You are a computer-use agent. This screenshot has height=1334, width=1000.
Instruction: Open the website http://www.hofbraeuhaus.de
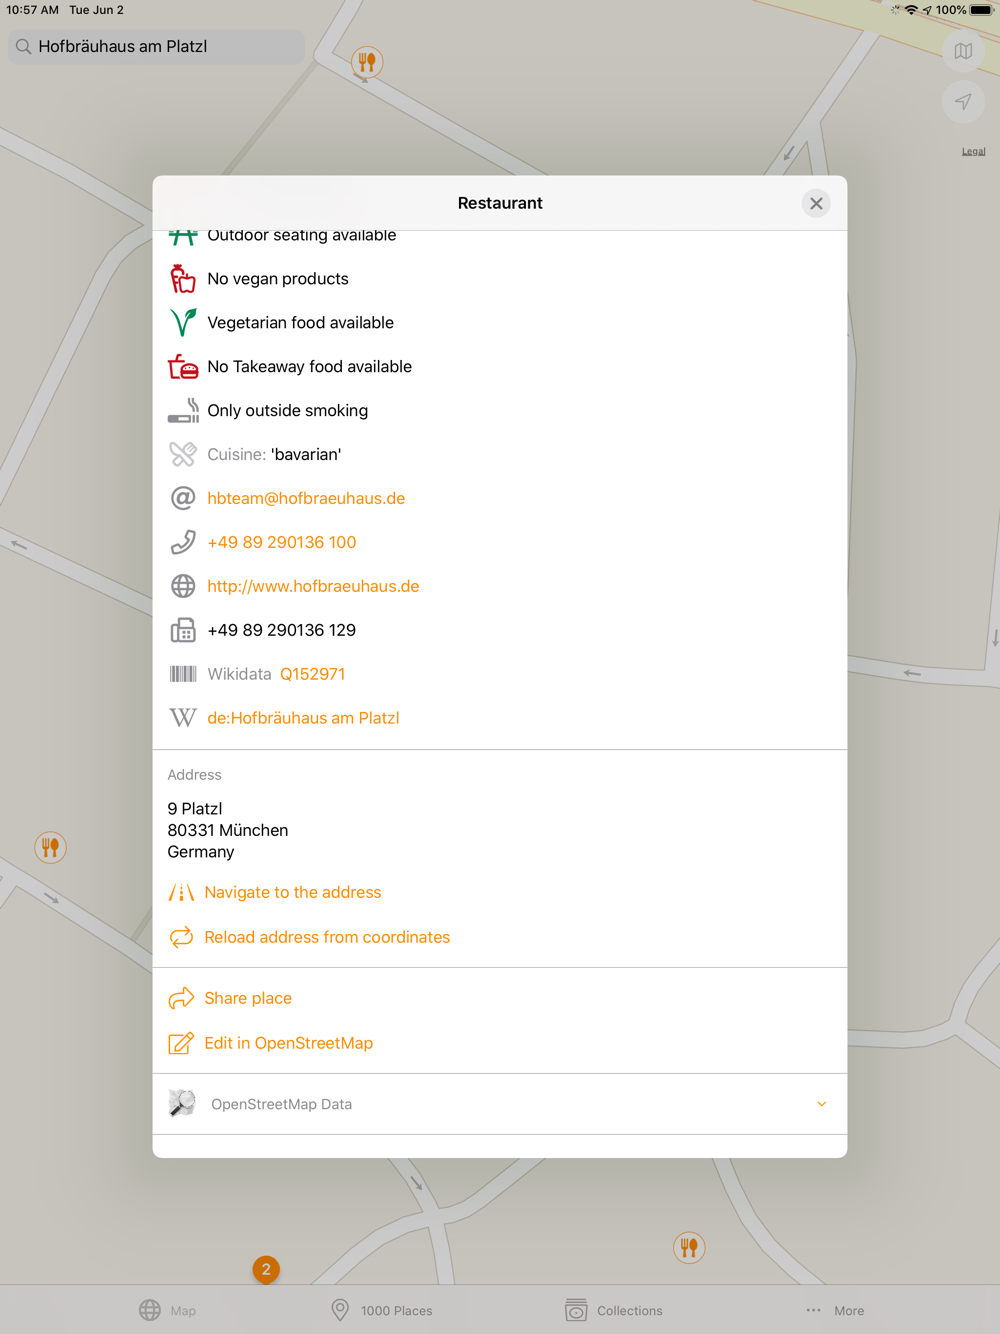pyautogui.click(x=313, y=586)
